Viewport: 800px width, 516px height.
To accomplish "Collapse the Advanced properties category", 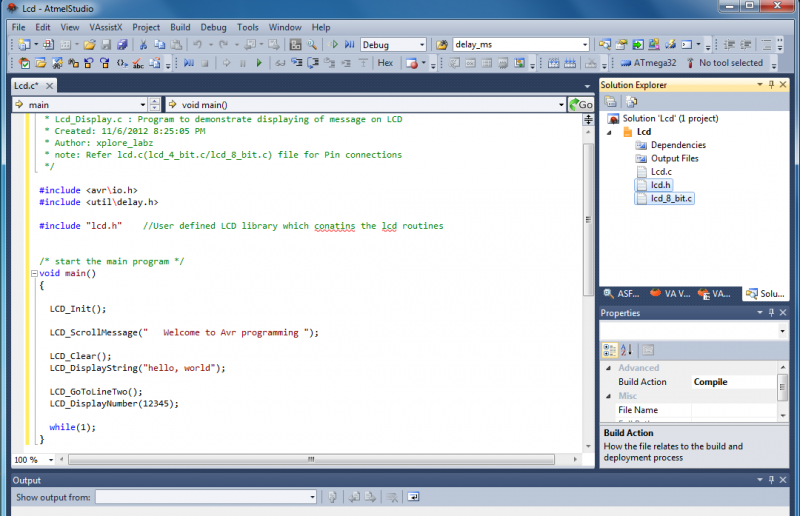I will [x=609, y=368].
